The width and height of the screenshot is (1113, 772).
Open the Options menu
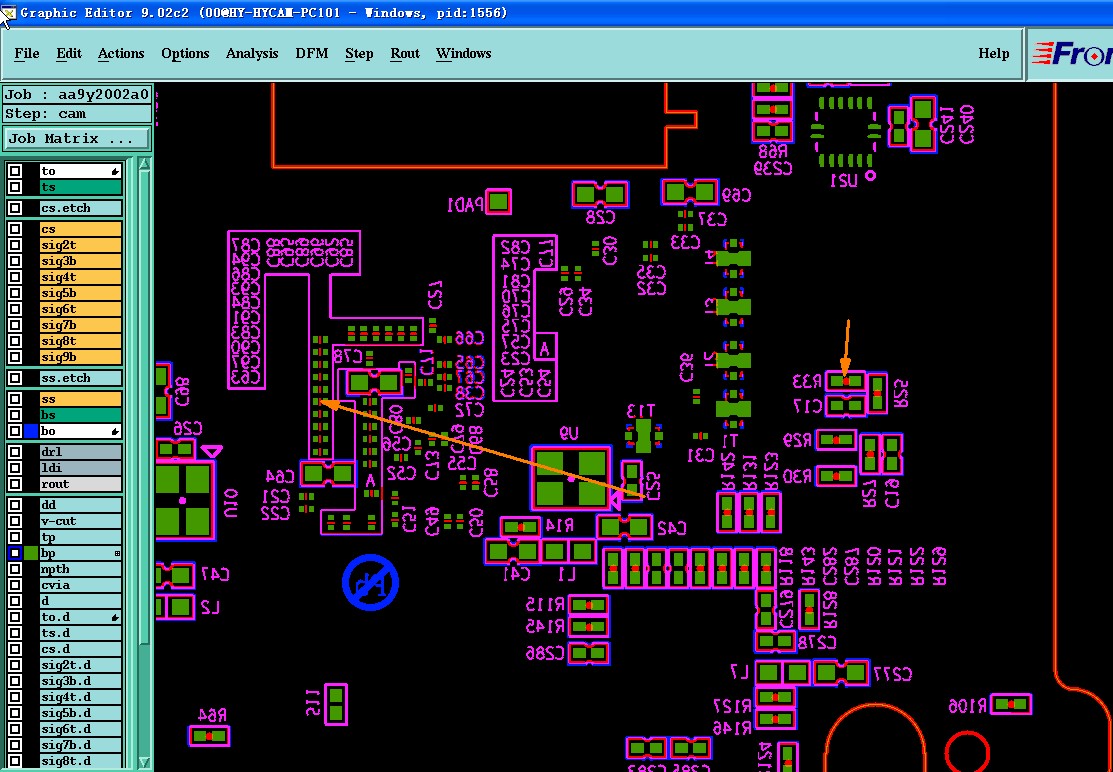click(x=185, y=54)
